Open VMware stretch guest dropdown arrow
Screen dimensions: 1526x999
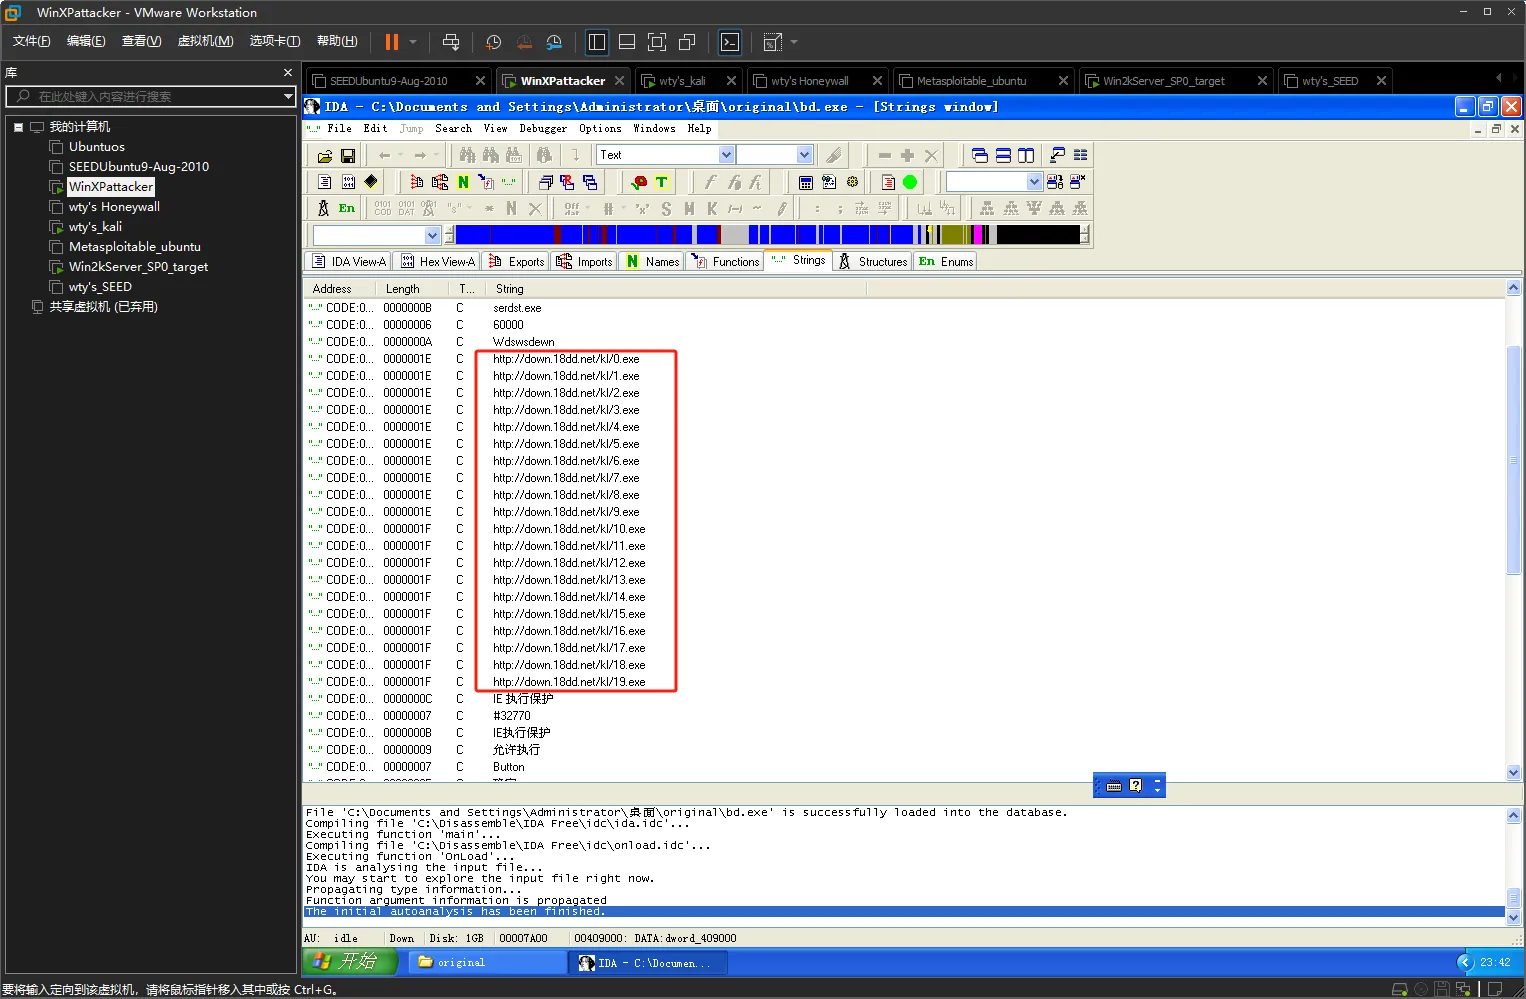[x=794, y=42]
